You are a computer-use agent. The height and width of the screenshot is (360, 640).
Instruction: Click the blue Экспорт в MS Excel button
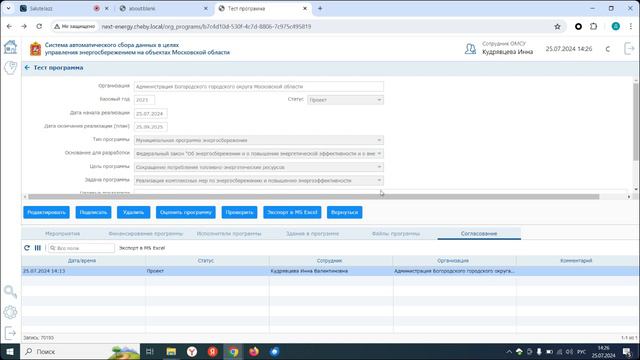292,212
